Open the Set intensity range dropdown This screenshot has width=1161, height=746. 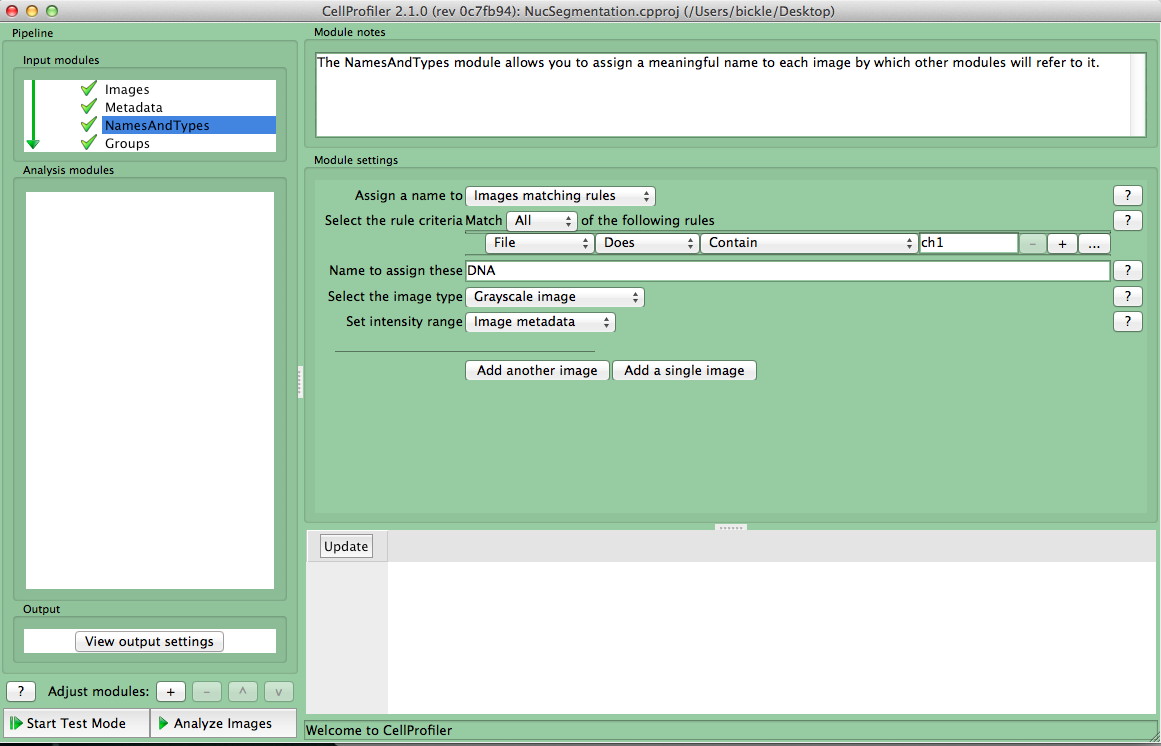click(x=541, y=322)
